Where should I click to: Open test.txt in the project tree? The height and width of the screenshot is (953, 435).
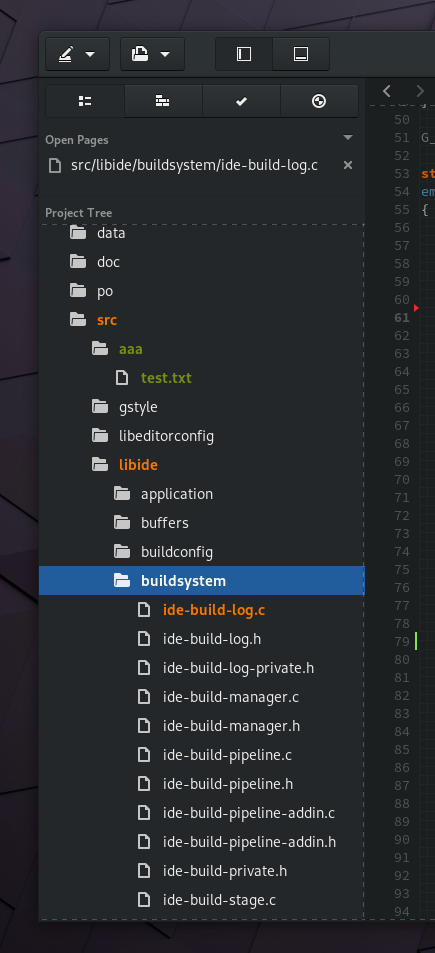coord(166,377)
